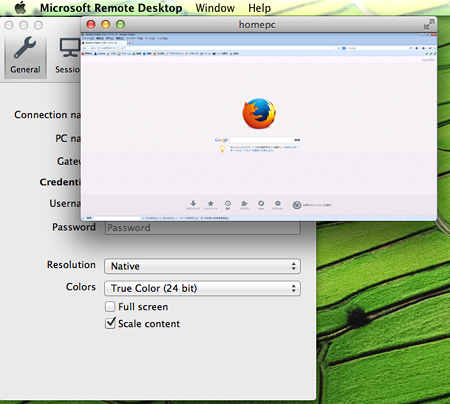Click the homepc window title bar
This screenshot has width=450, height=404.
pos(259,24)
